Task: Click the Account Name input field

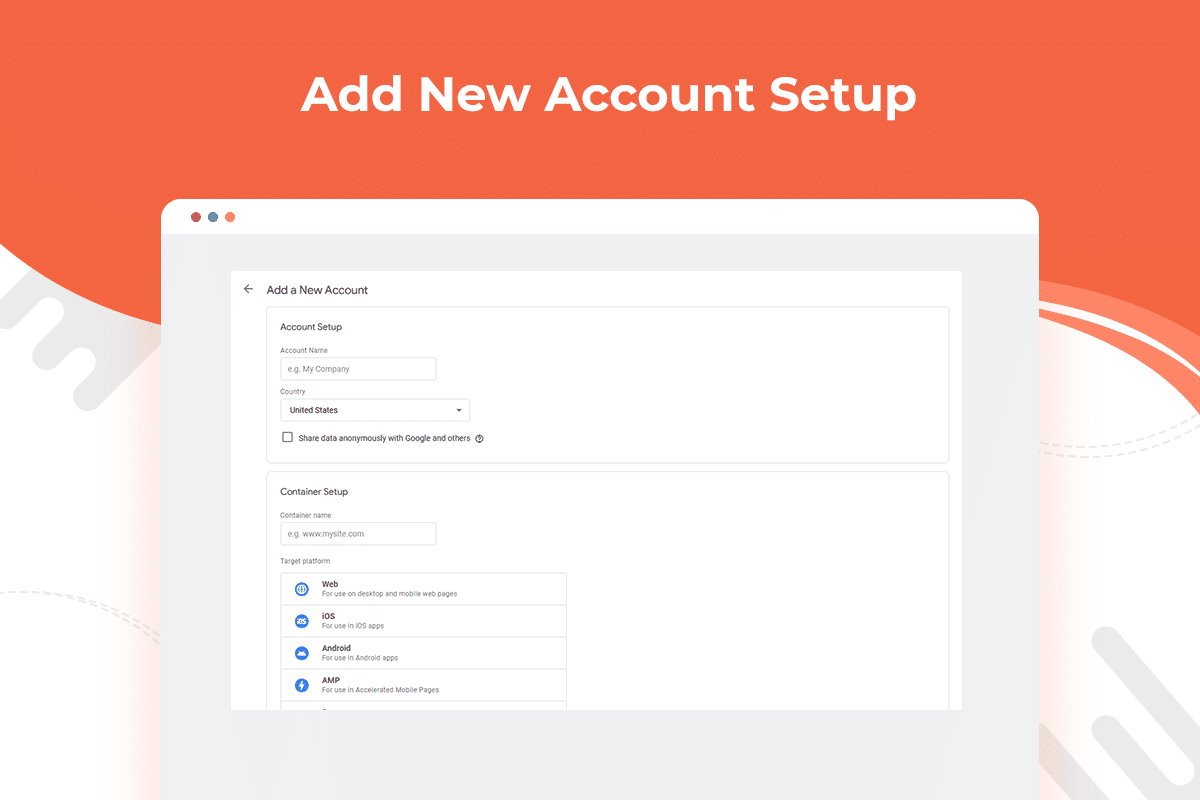Action: click(358, 368)
